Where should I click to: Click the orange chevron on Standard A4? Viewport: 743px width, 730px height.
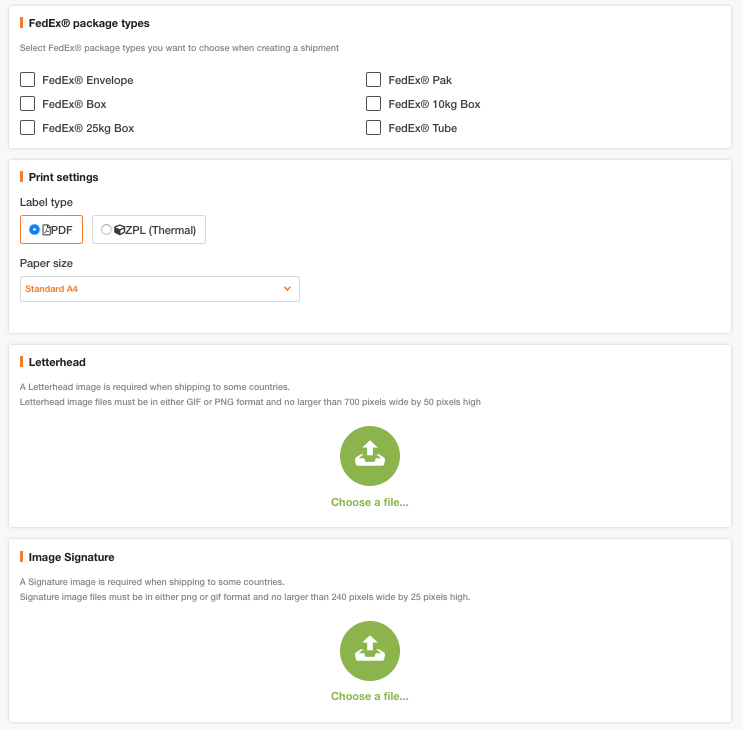pyautogui.click(x=287, y=288)
